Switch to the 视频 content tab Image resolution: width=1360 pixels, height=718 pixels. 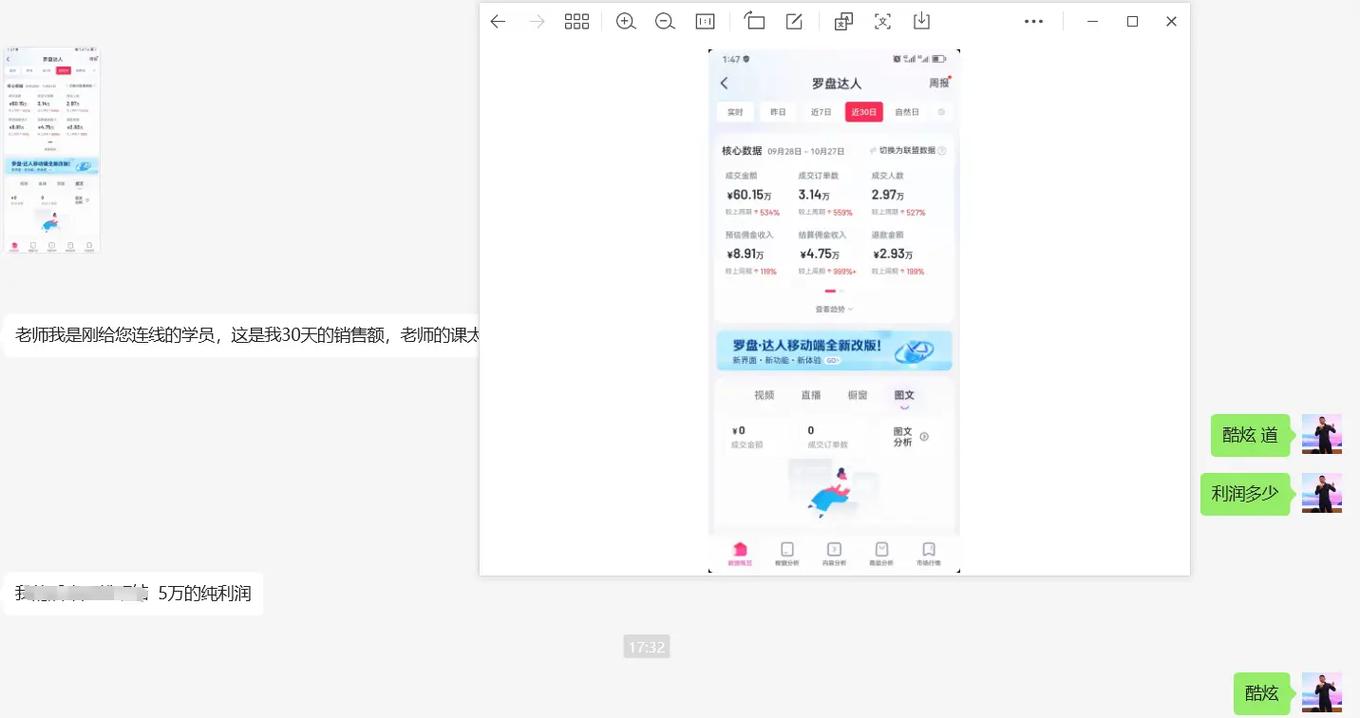(764, 395)
